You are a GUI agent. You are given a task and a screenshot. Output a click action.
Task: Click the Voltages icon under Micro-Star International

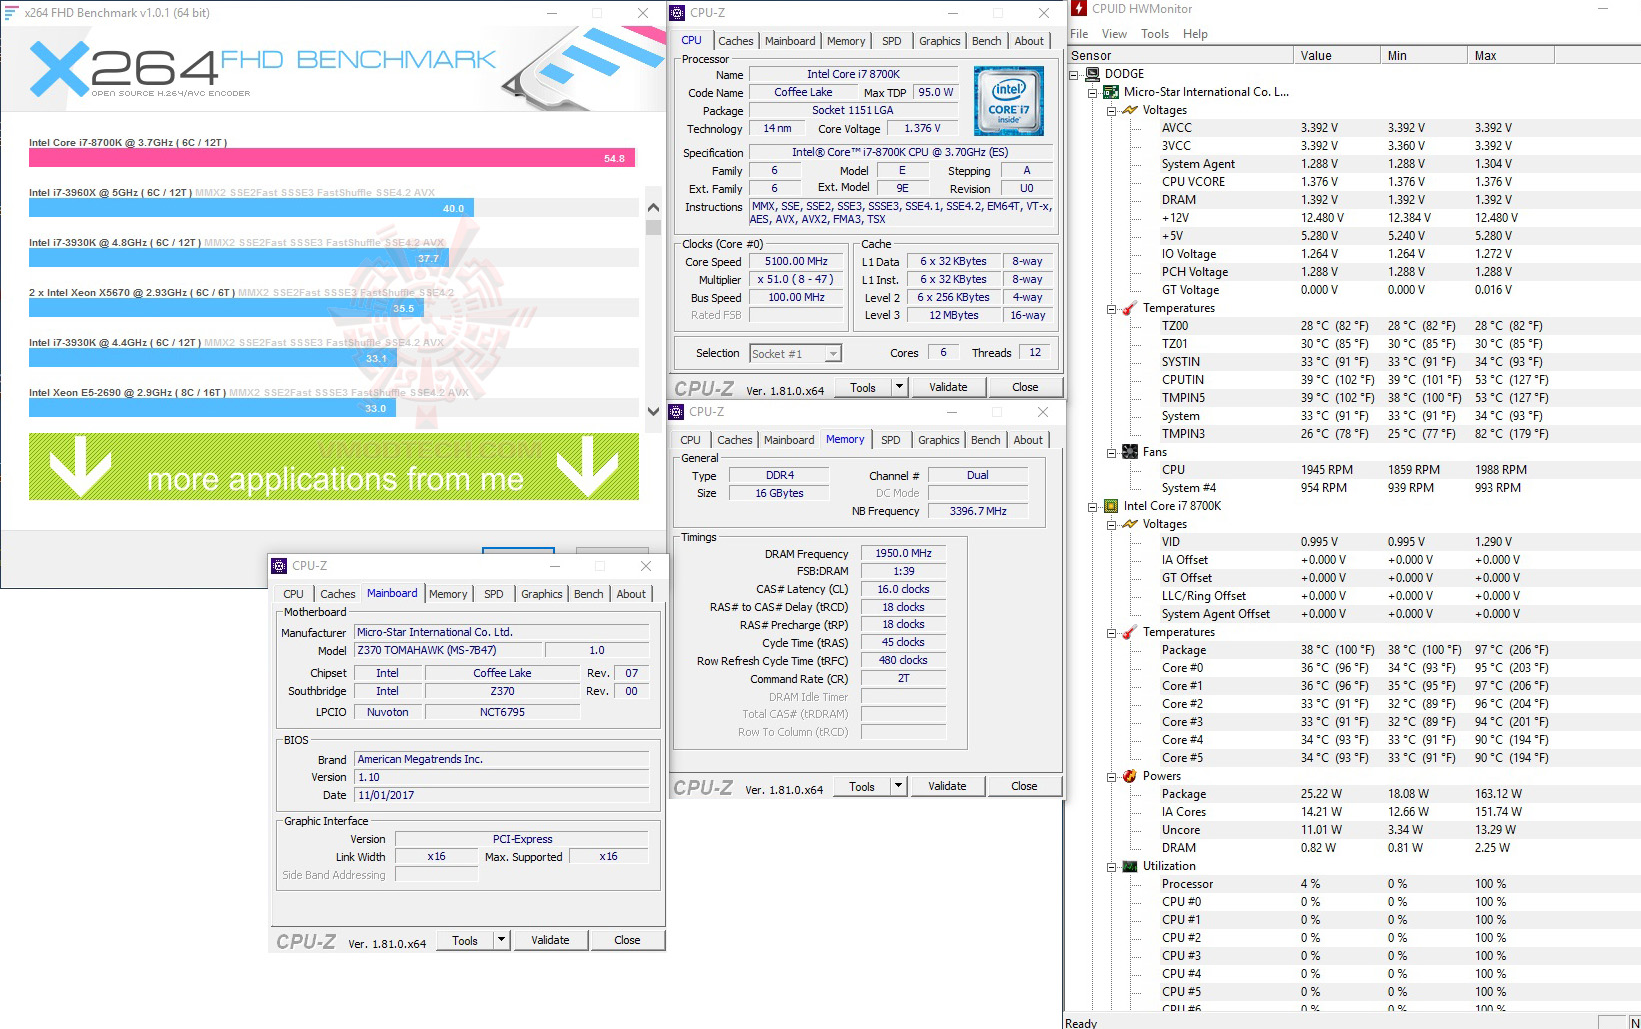point(1130,110)
